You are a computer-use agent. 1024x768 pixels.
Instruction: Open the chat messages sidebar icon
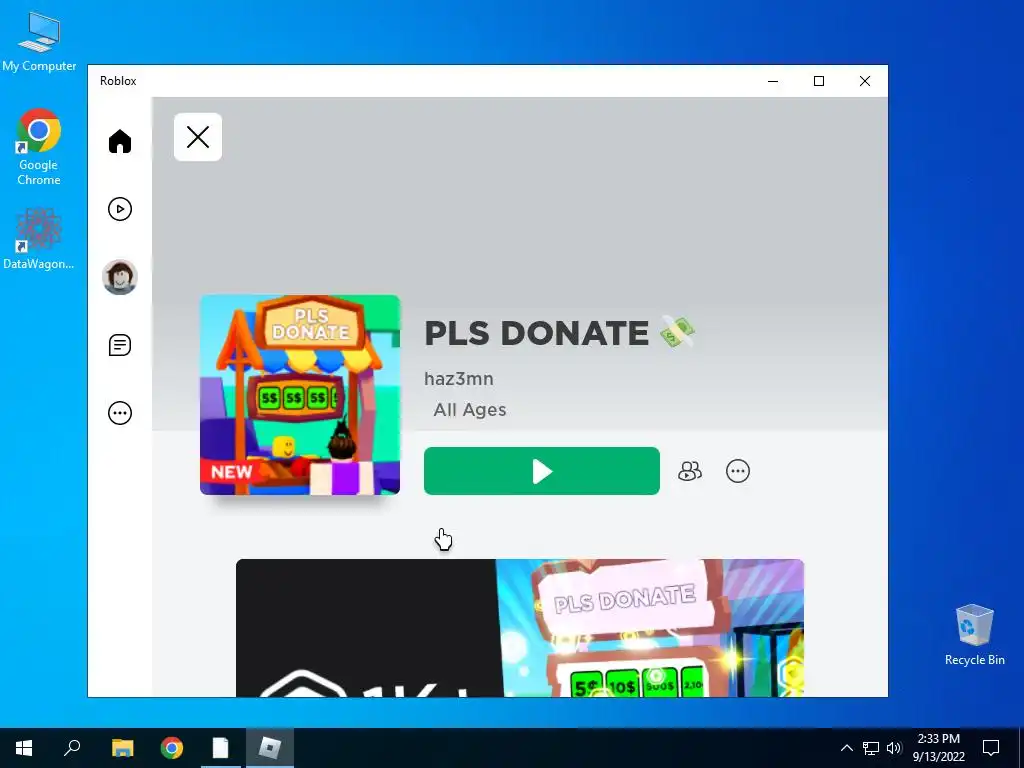(x=120, y=345)
